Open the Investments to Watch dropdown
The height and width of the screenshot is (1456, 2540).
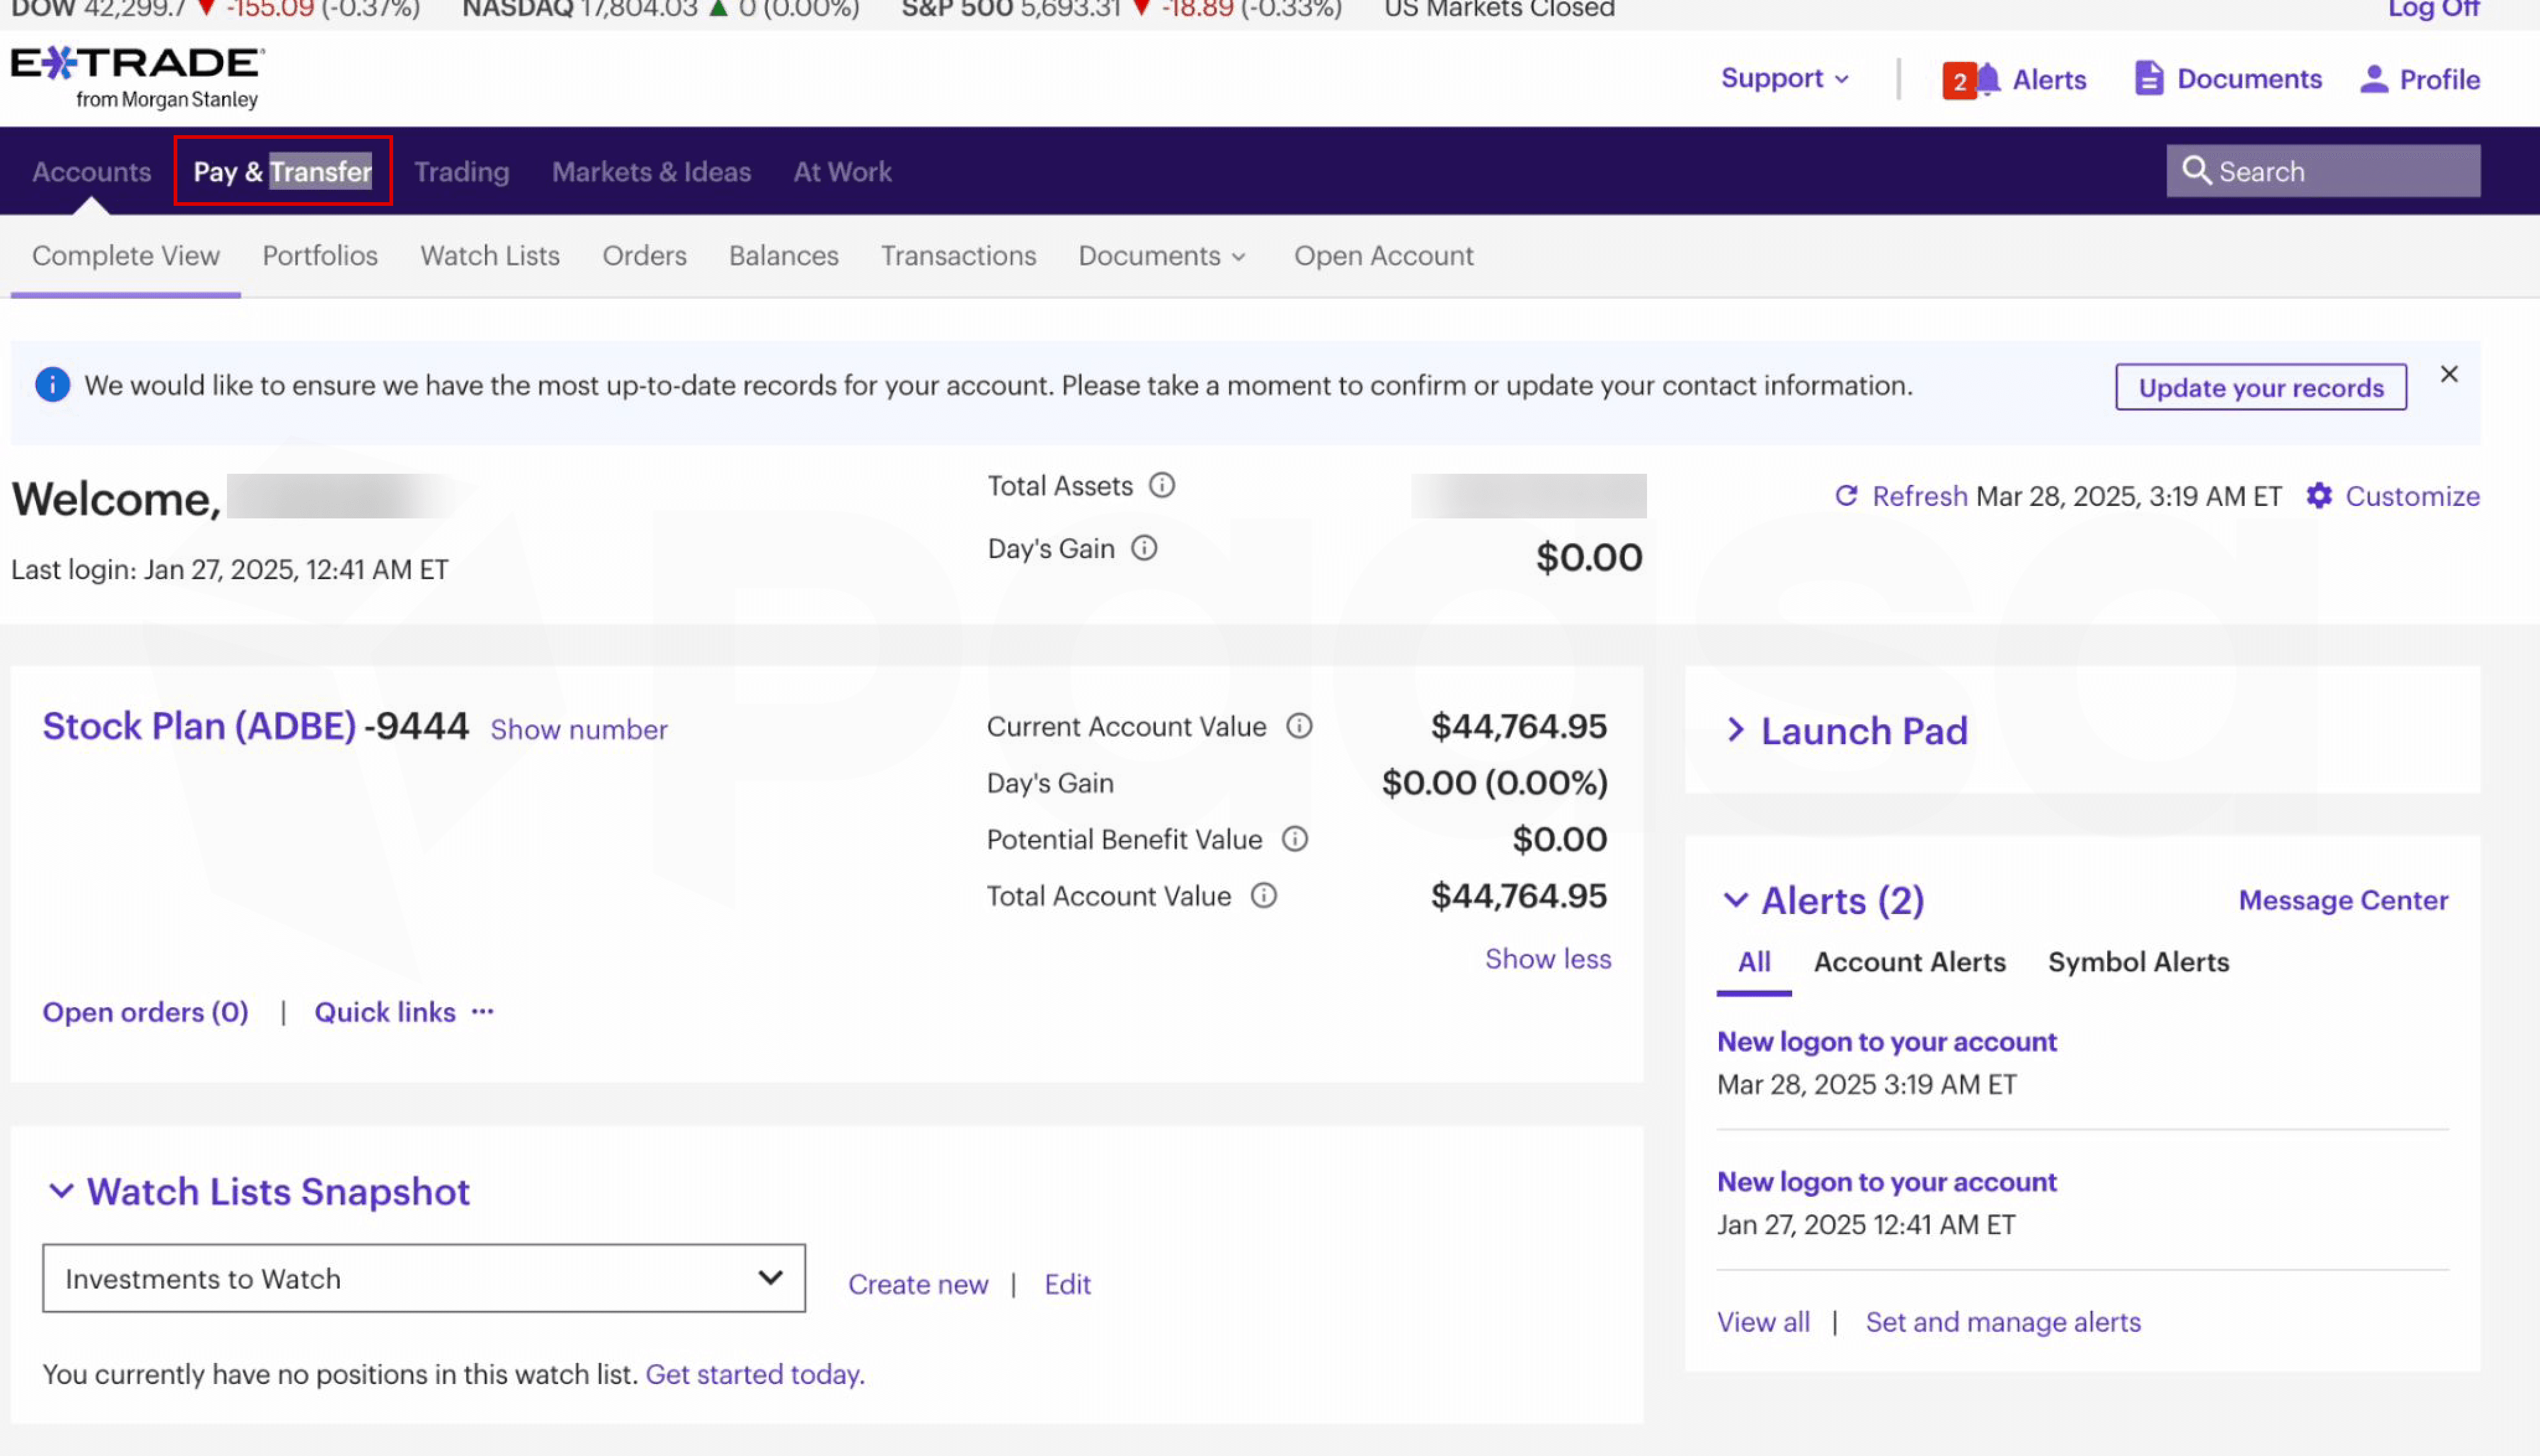click(423, 1278)
